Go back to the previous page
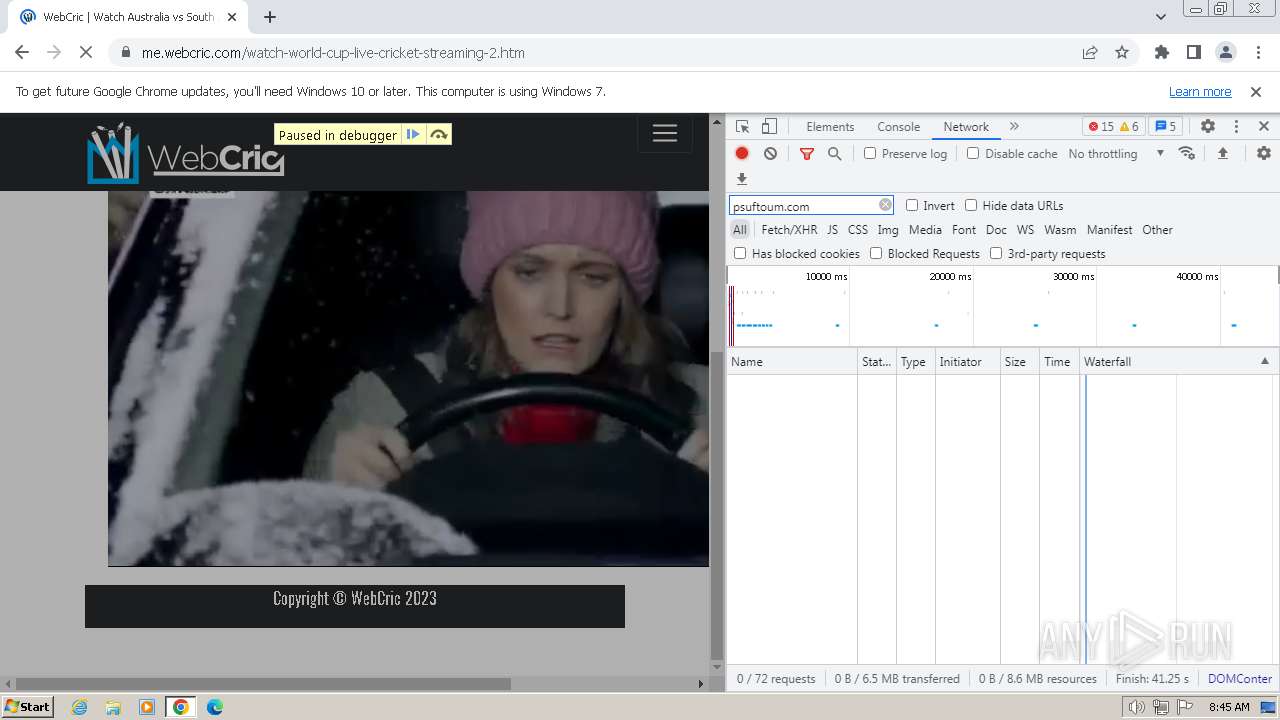 pyautogui.click(x=22, y=53)
